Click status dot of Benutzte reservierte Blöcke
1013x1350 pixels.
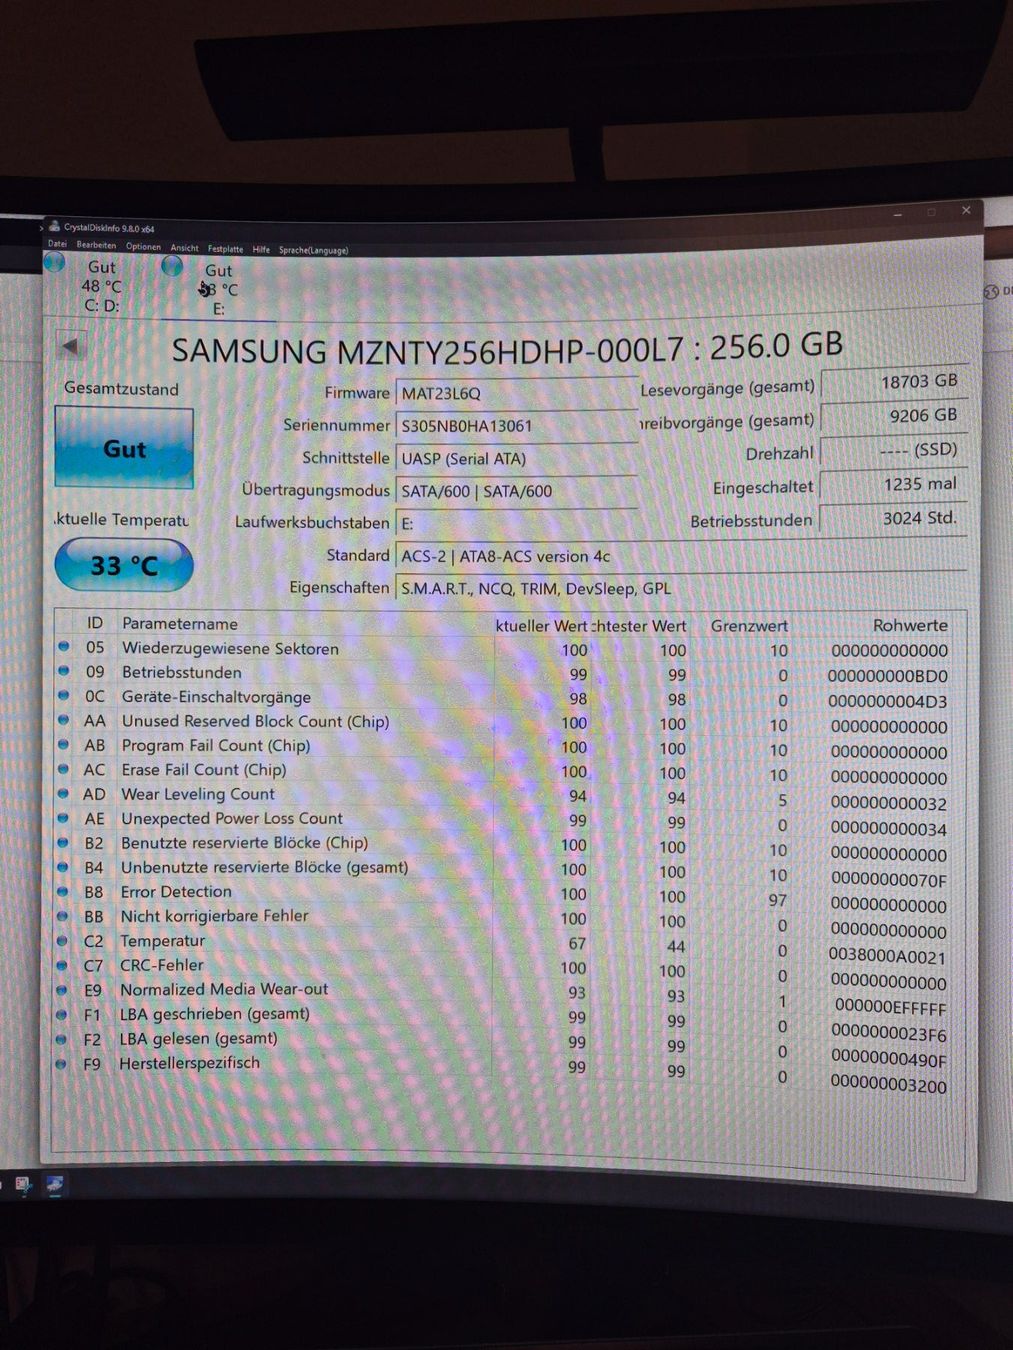[x=63, y=842]
